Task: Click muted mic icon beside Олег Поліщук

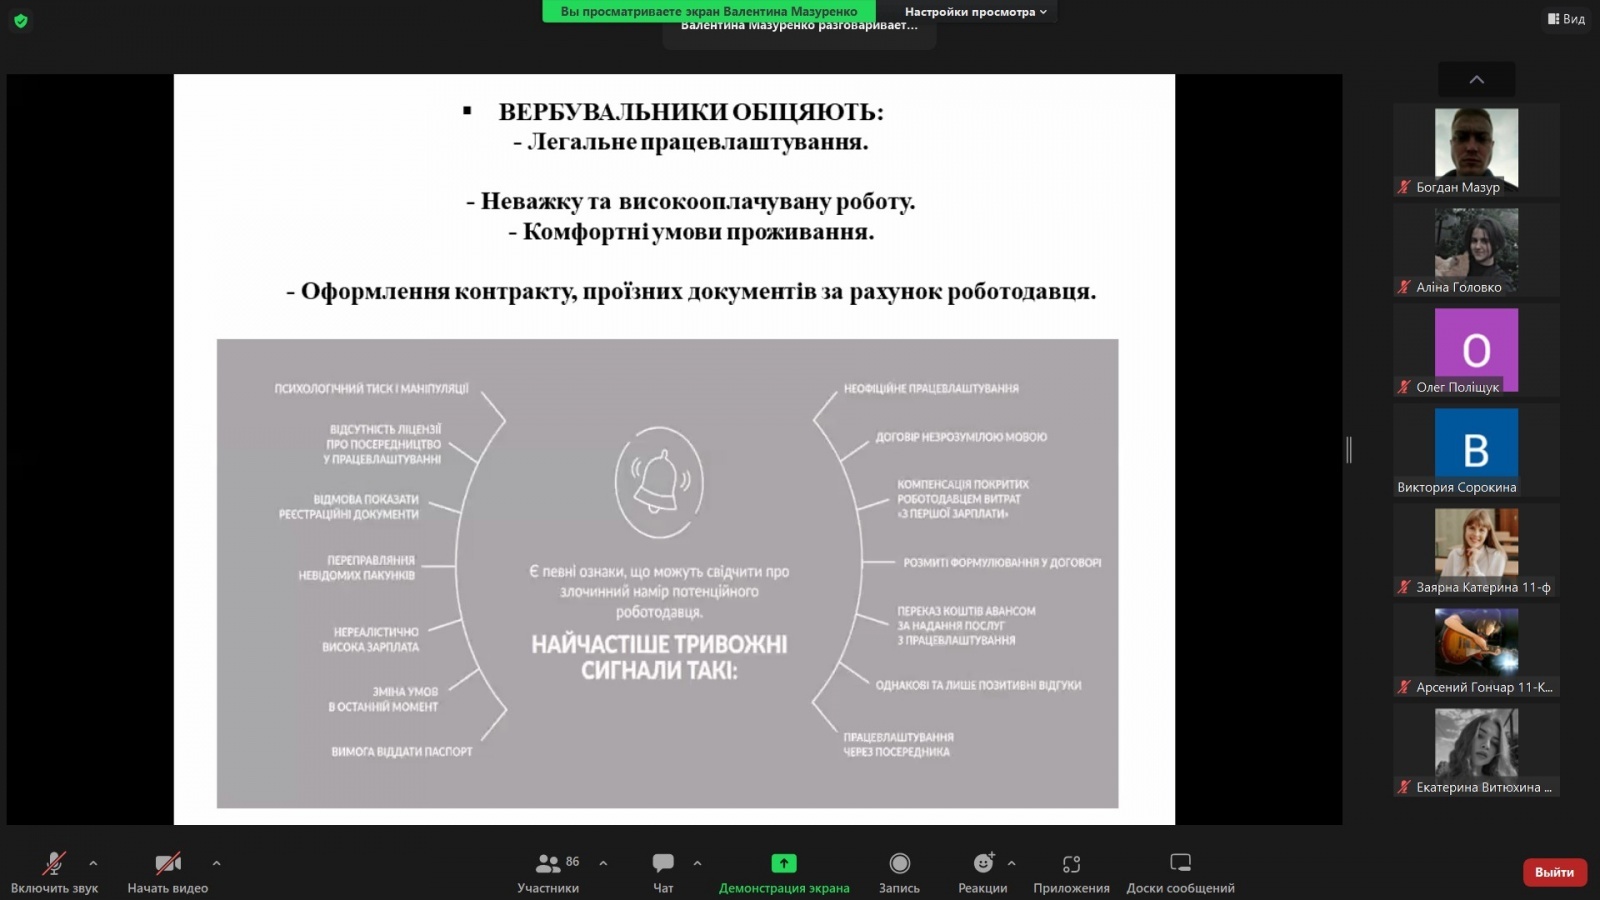Action: [1404, 387]
